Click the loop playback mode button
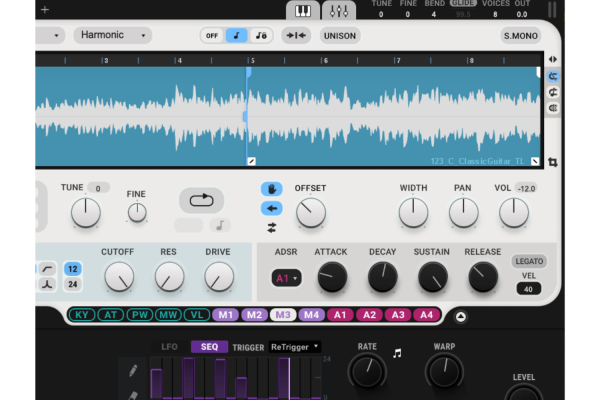Viewport: 600px width, 400px height. pyautogui.click(x=201, y=199)
